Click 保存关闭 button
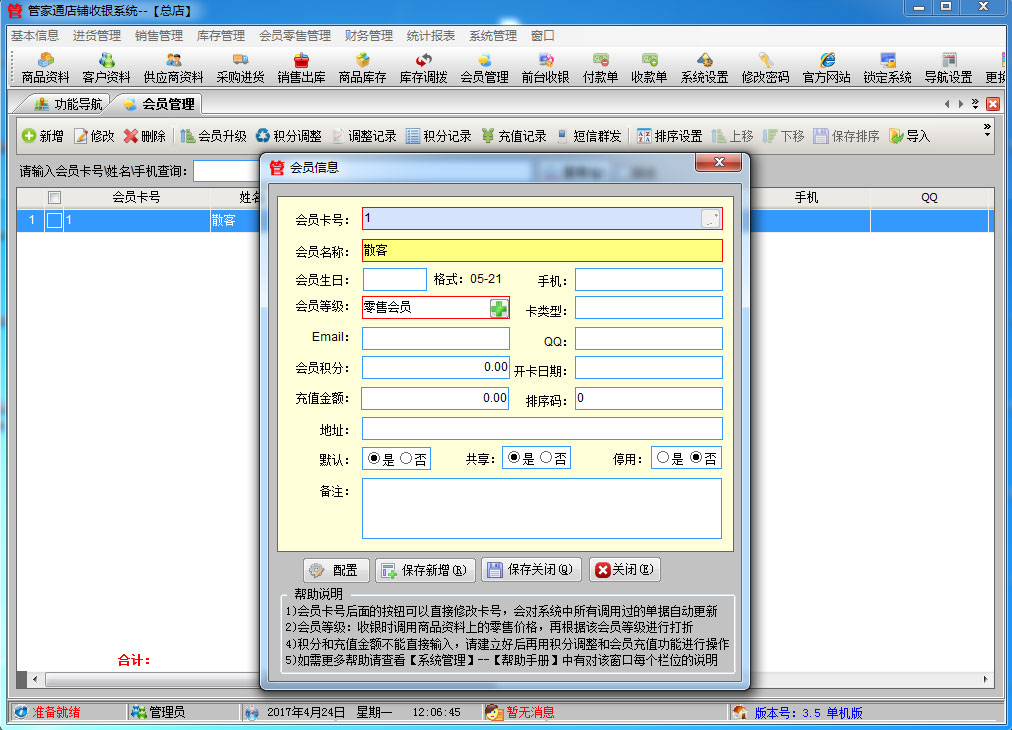 (531, 570)
